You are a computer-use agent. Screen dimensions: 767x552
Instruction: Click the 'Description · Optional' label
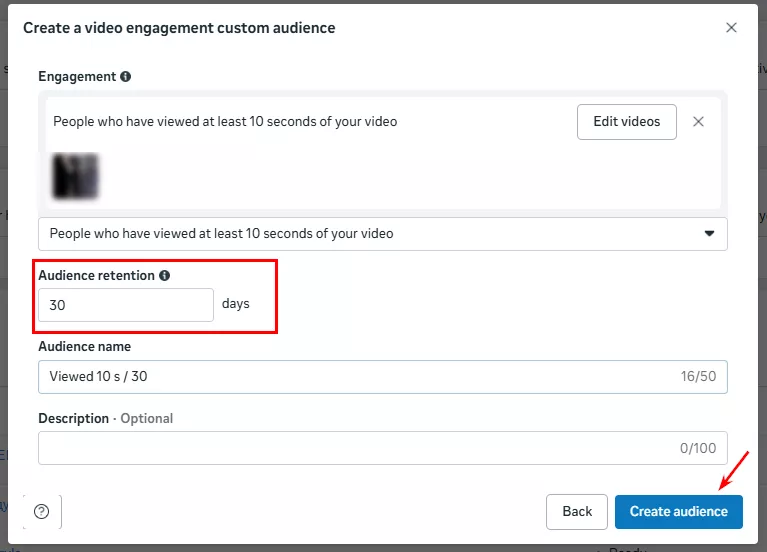105,418
